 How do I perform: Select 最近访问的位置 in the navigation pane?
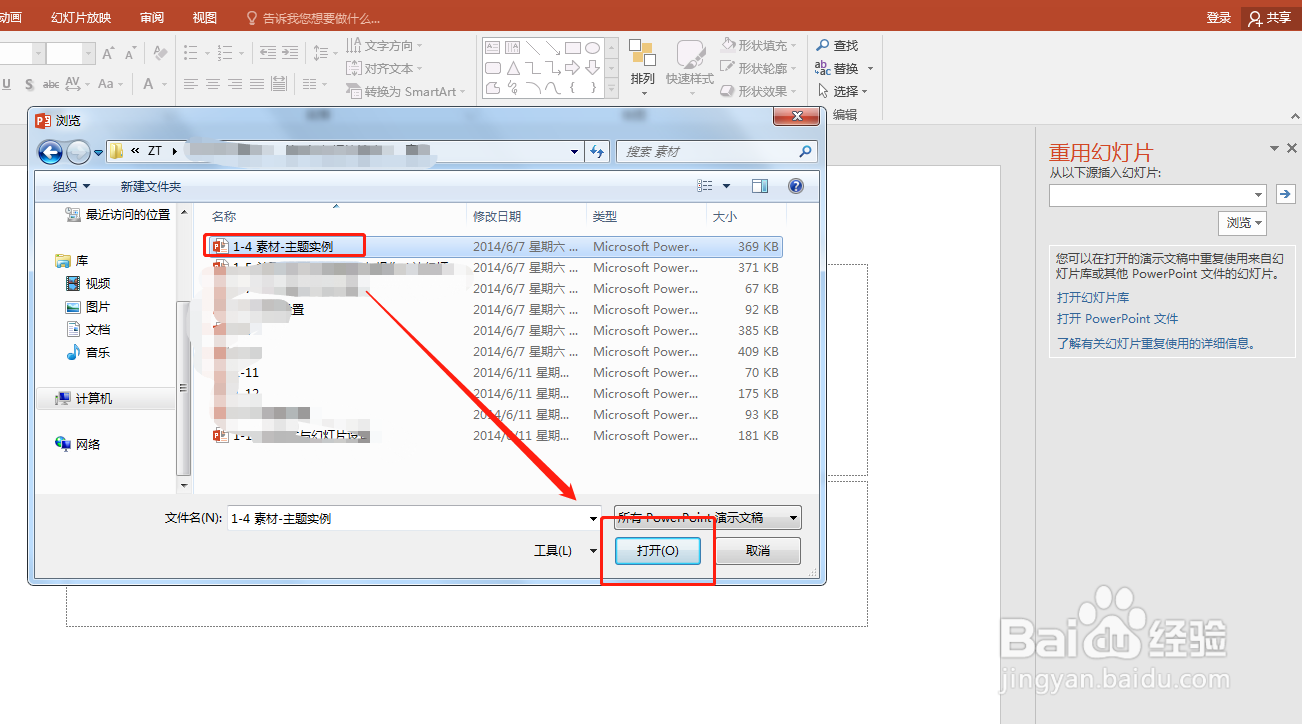[x=117, y=214]
